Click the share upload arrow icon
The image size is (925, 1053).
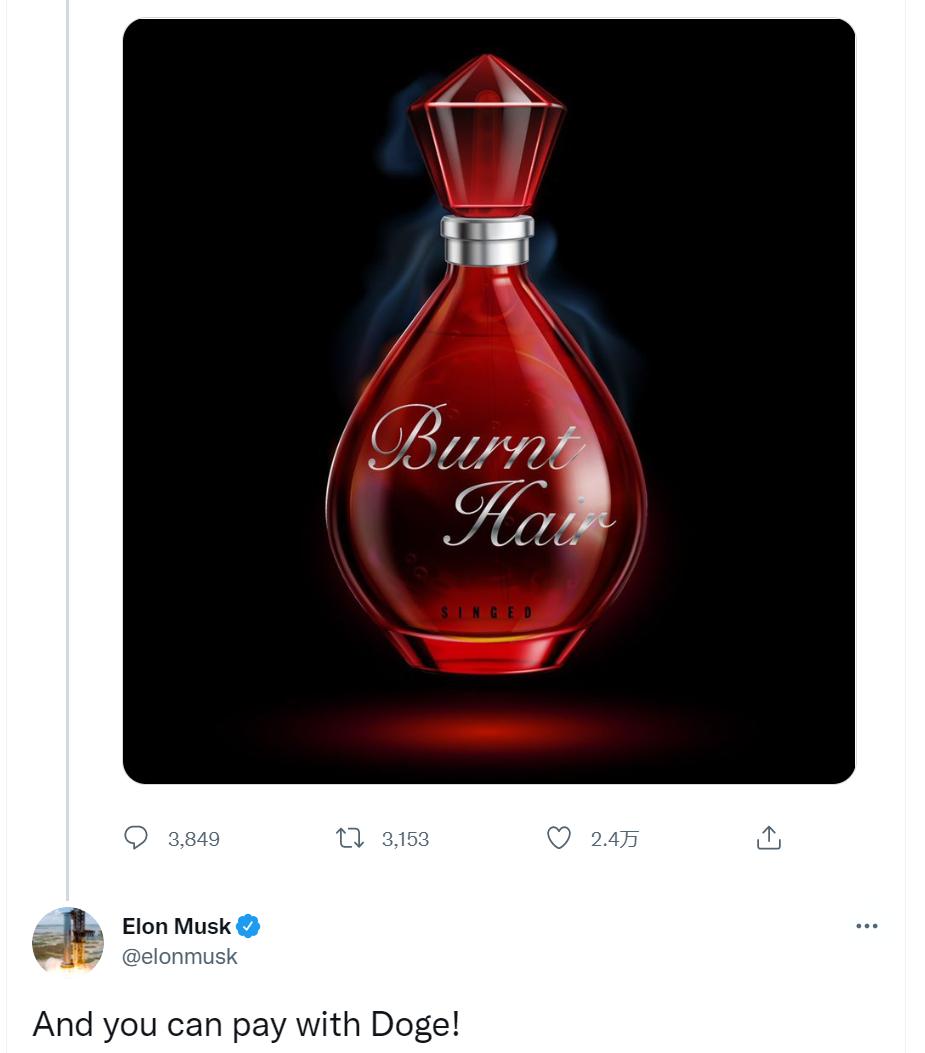(x=768, y=839)
